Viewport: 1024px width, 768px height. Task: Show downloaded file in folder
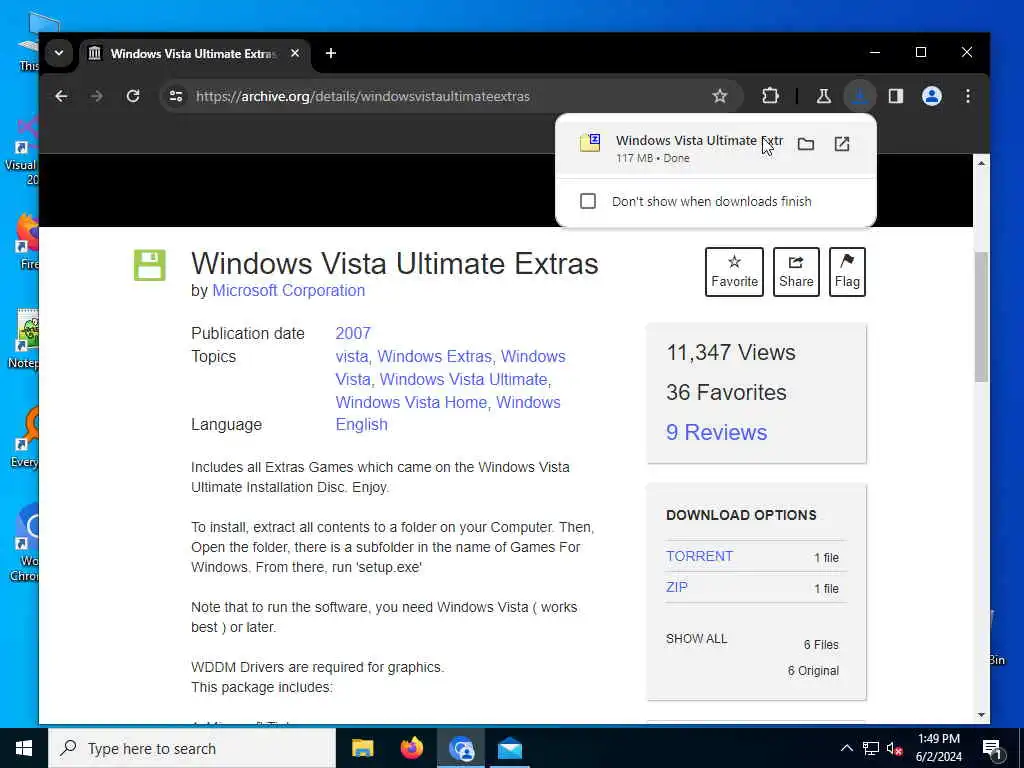(x=806, y=144)
